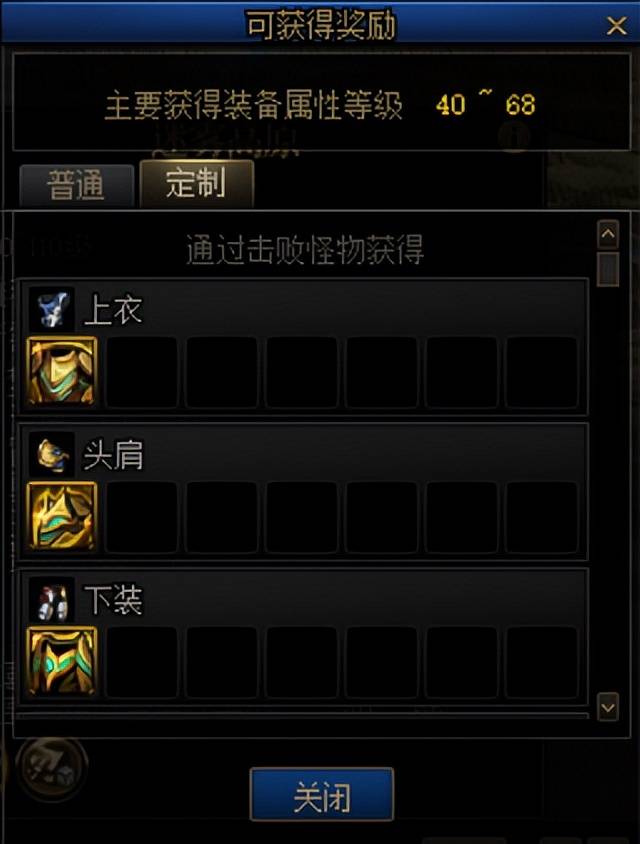Click the scrollbar thumb in reward list

click(608, 269)
